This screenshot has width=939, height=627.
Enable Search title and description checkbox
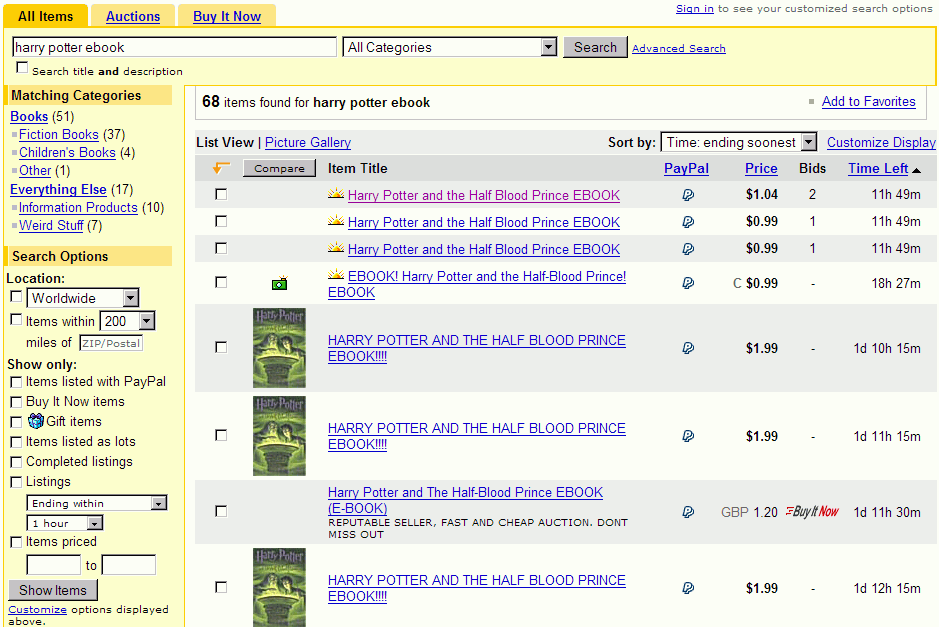[22, 68]
